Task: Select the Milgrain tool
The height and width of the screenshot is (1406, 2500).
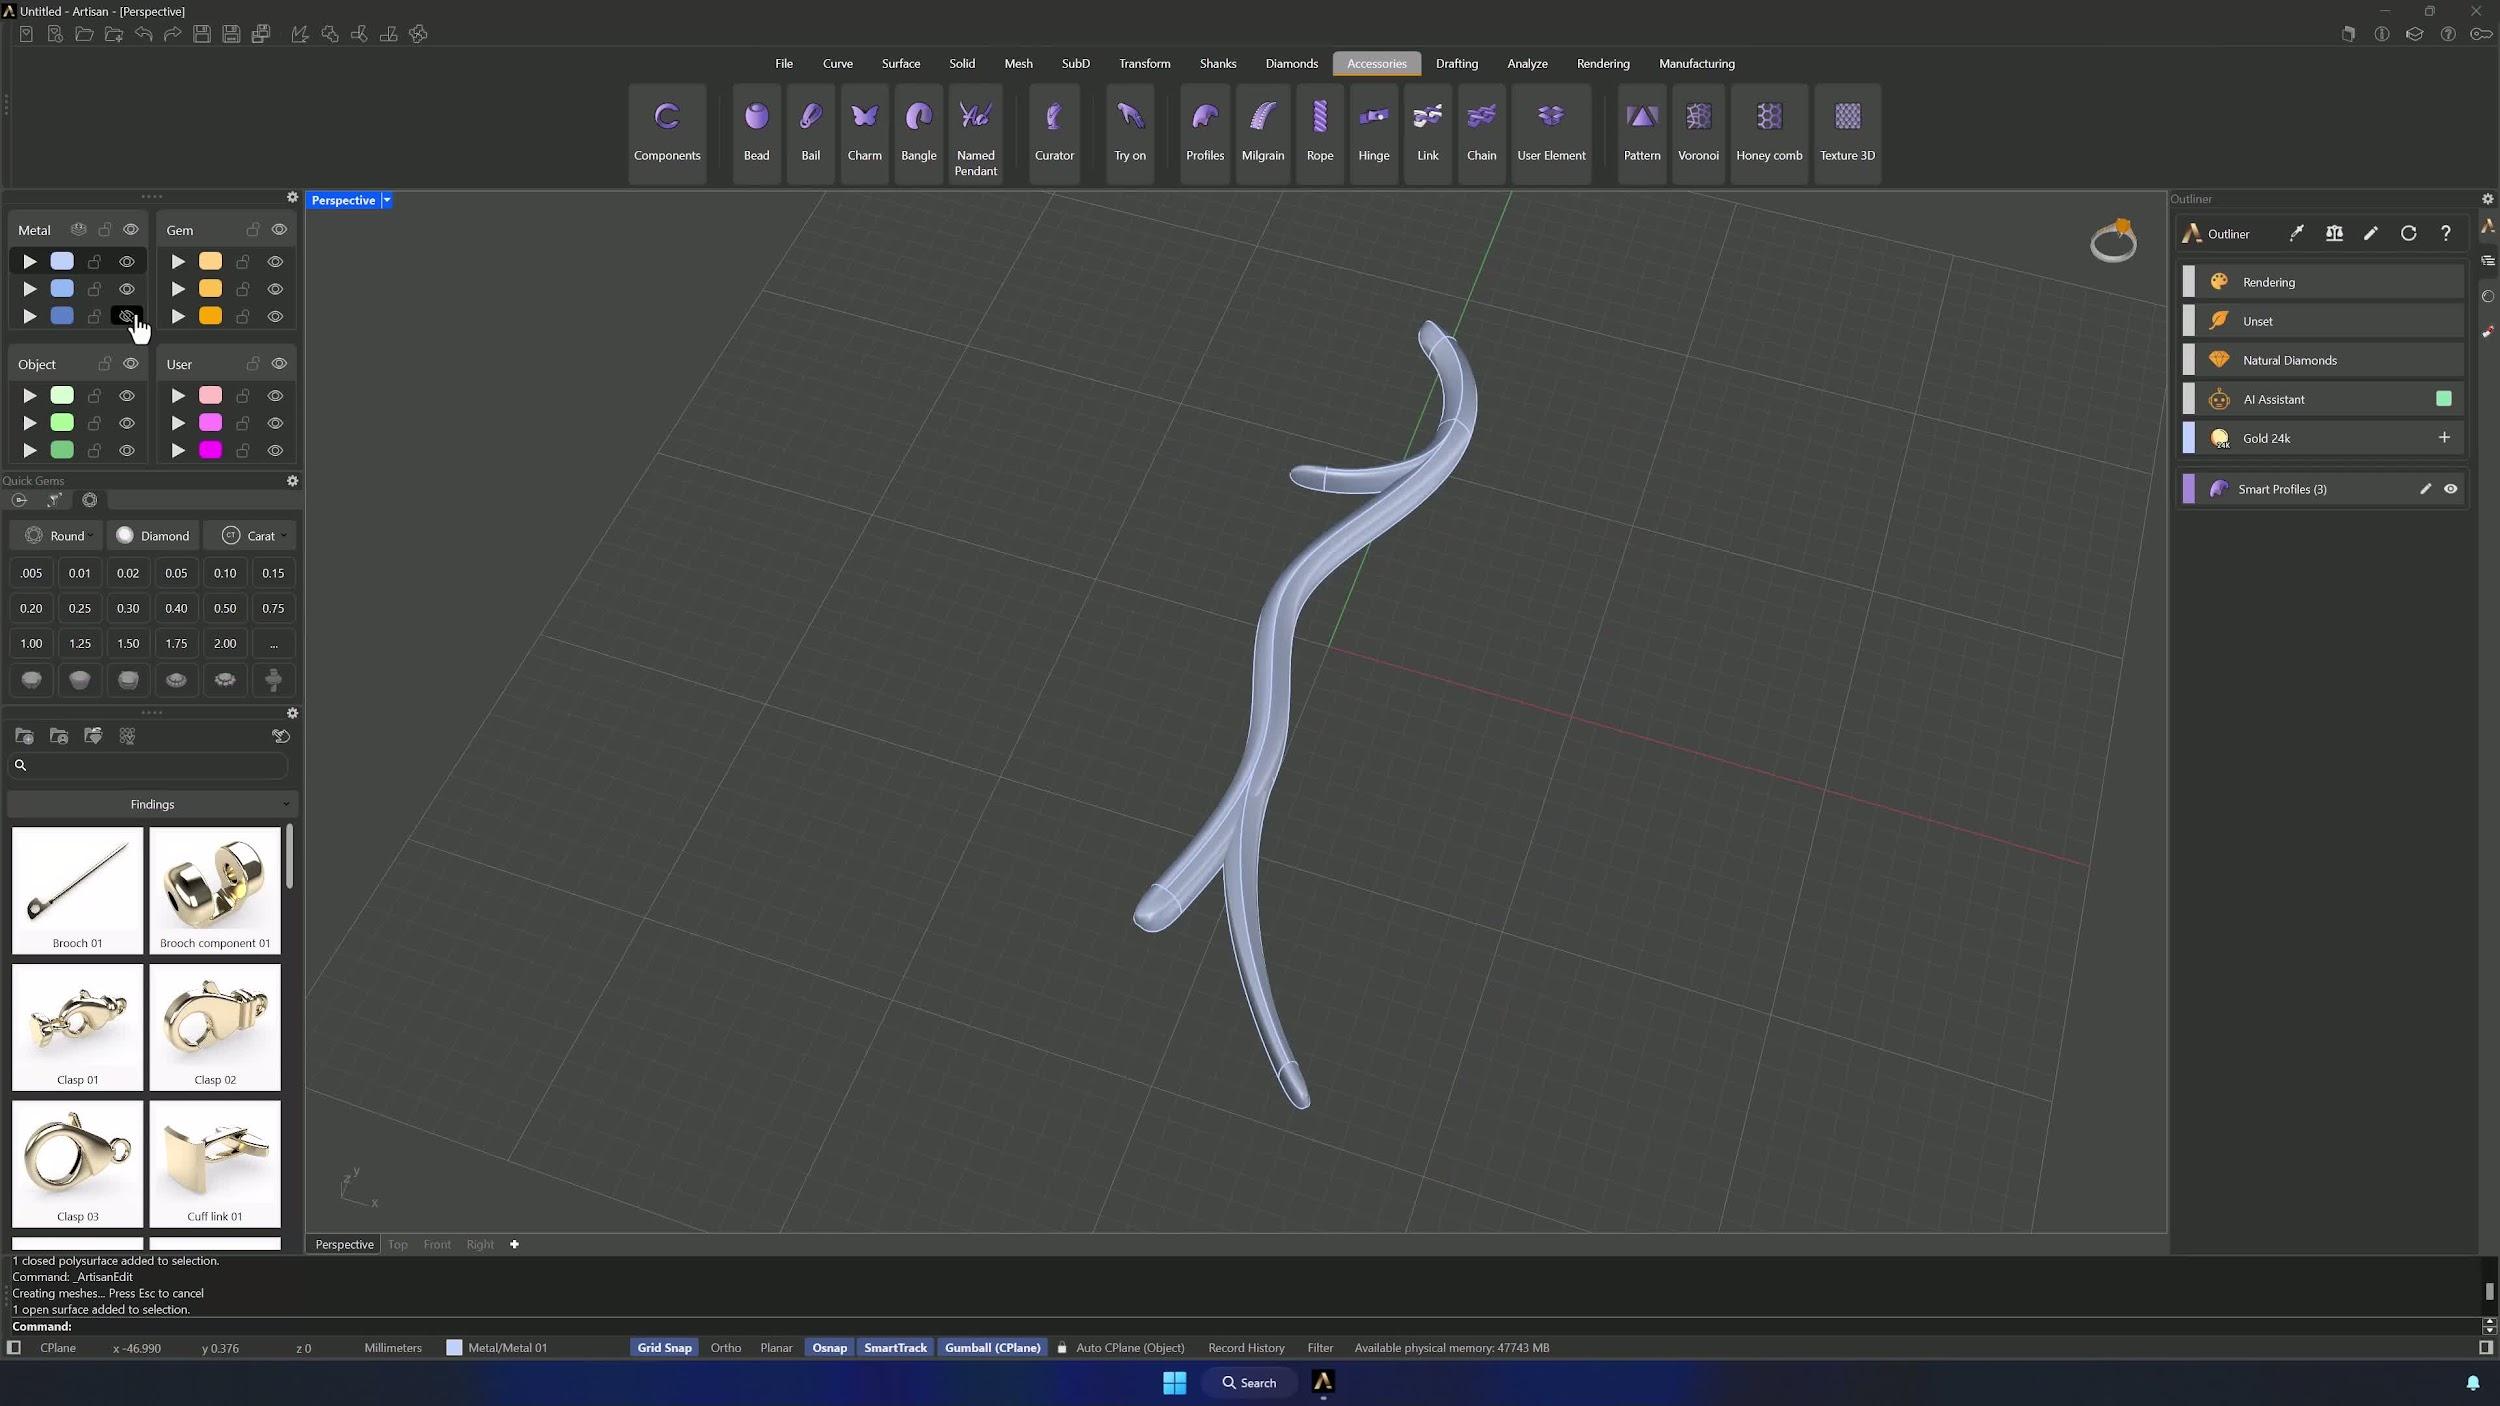Action: coord(1262,133)
